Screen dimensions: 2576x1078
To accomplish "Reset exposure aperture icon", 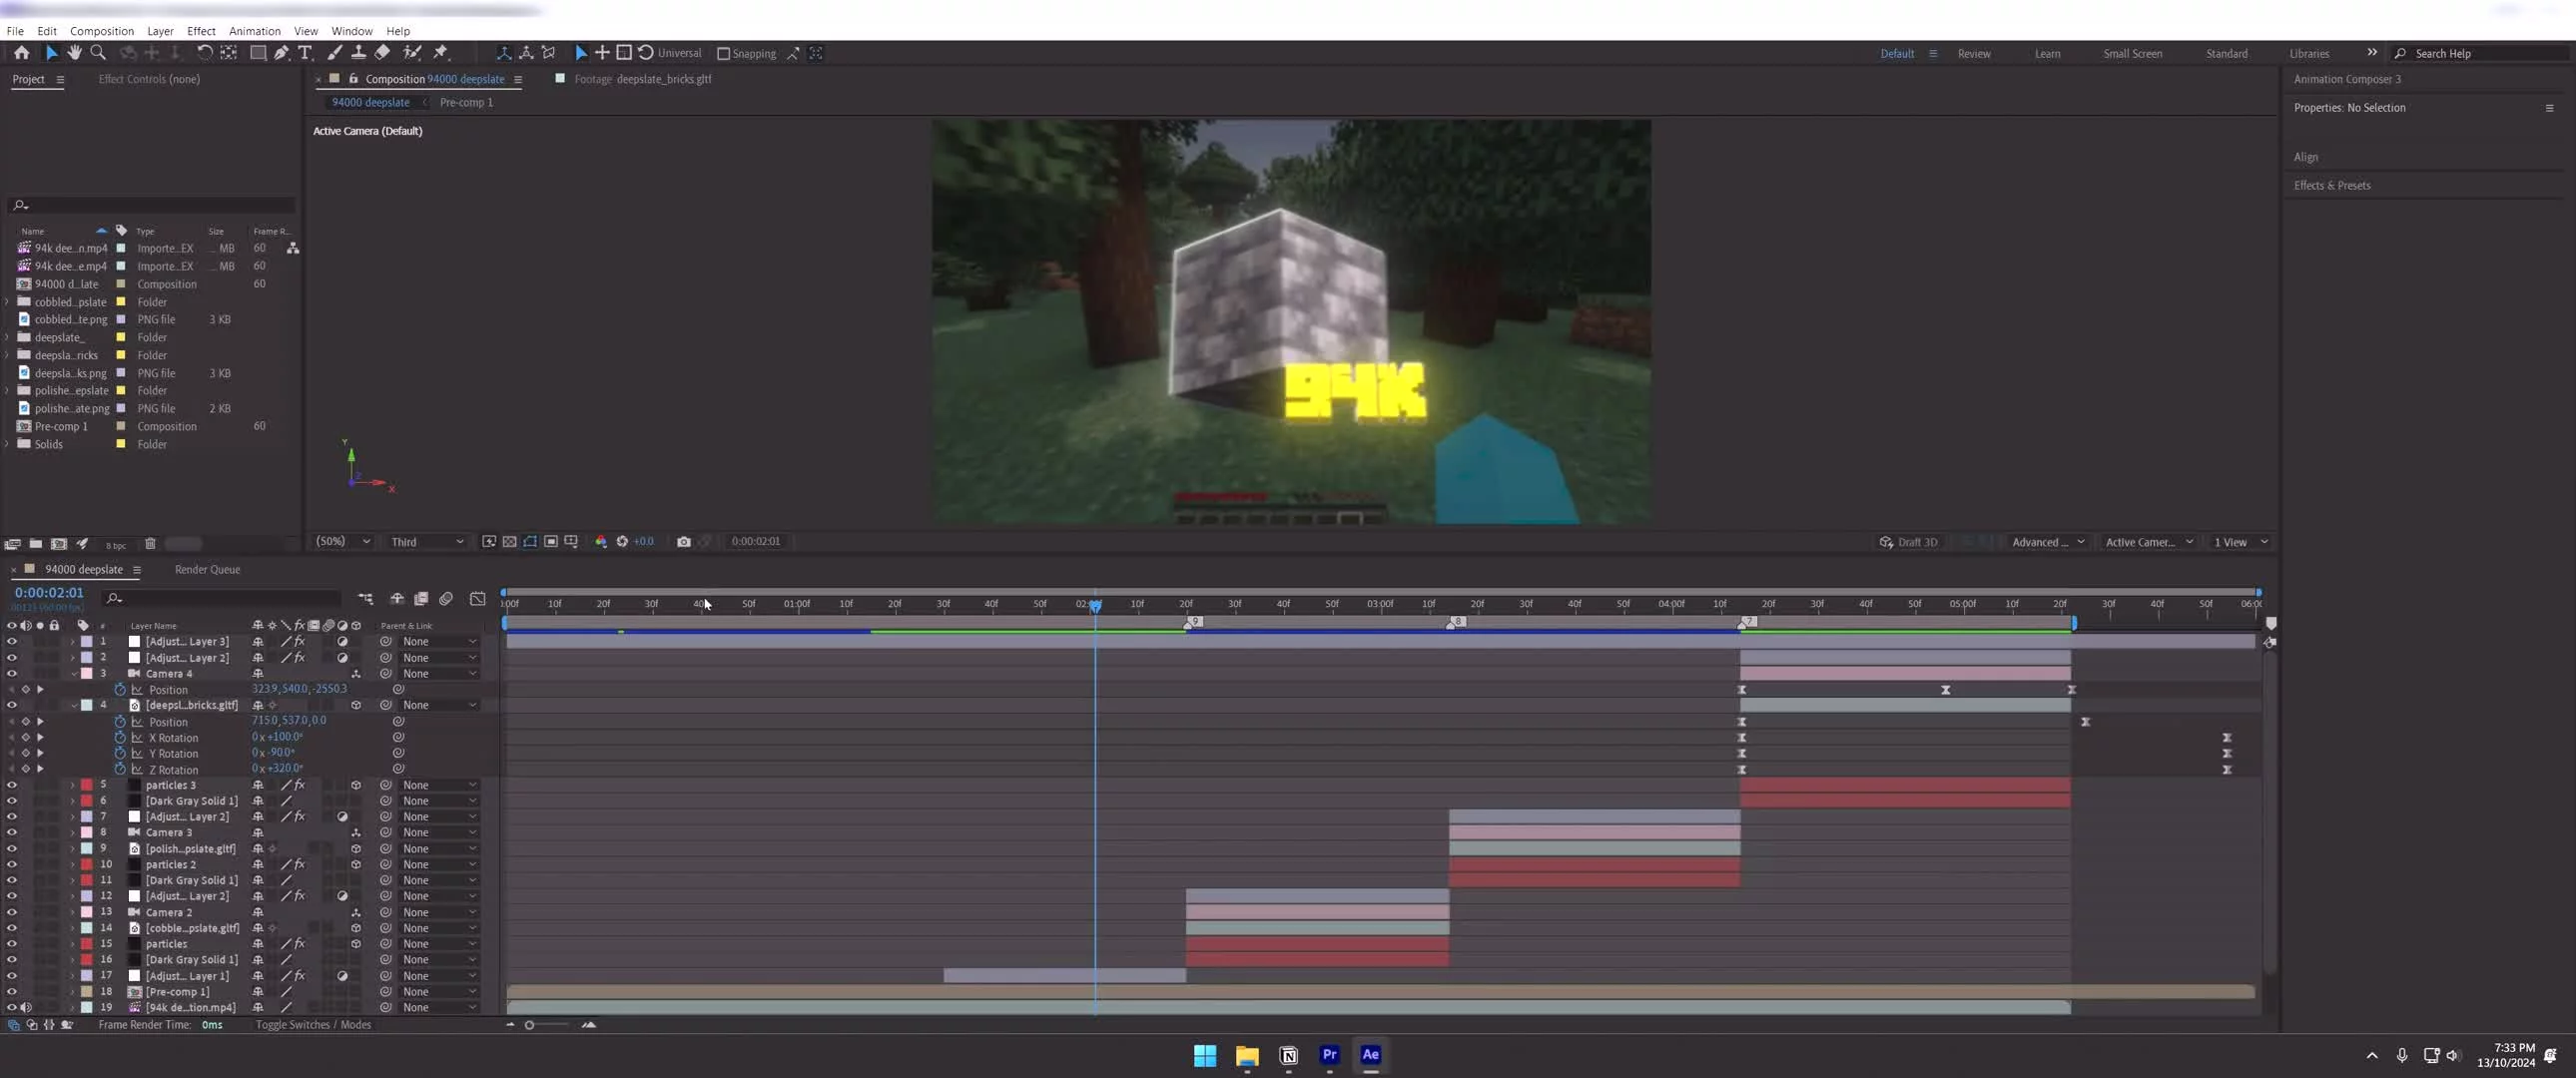I will pyautogui.click(x=622, y=542).
